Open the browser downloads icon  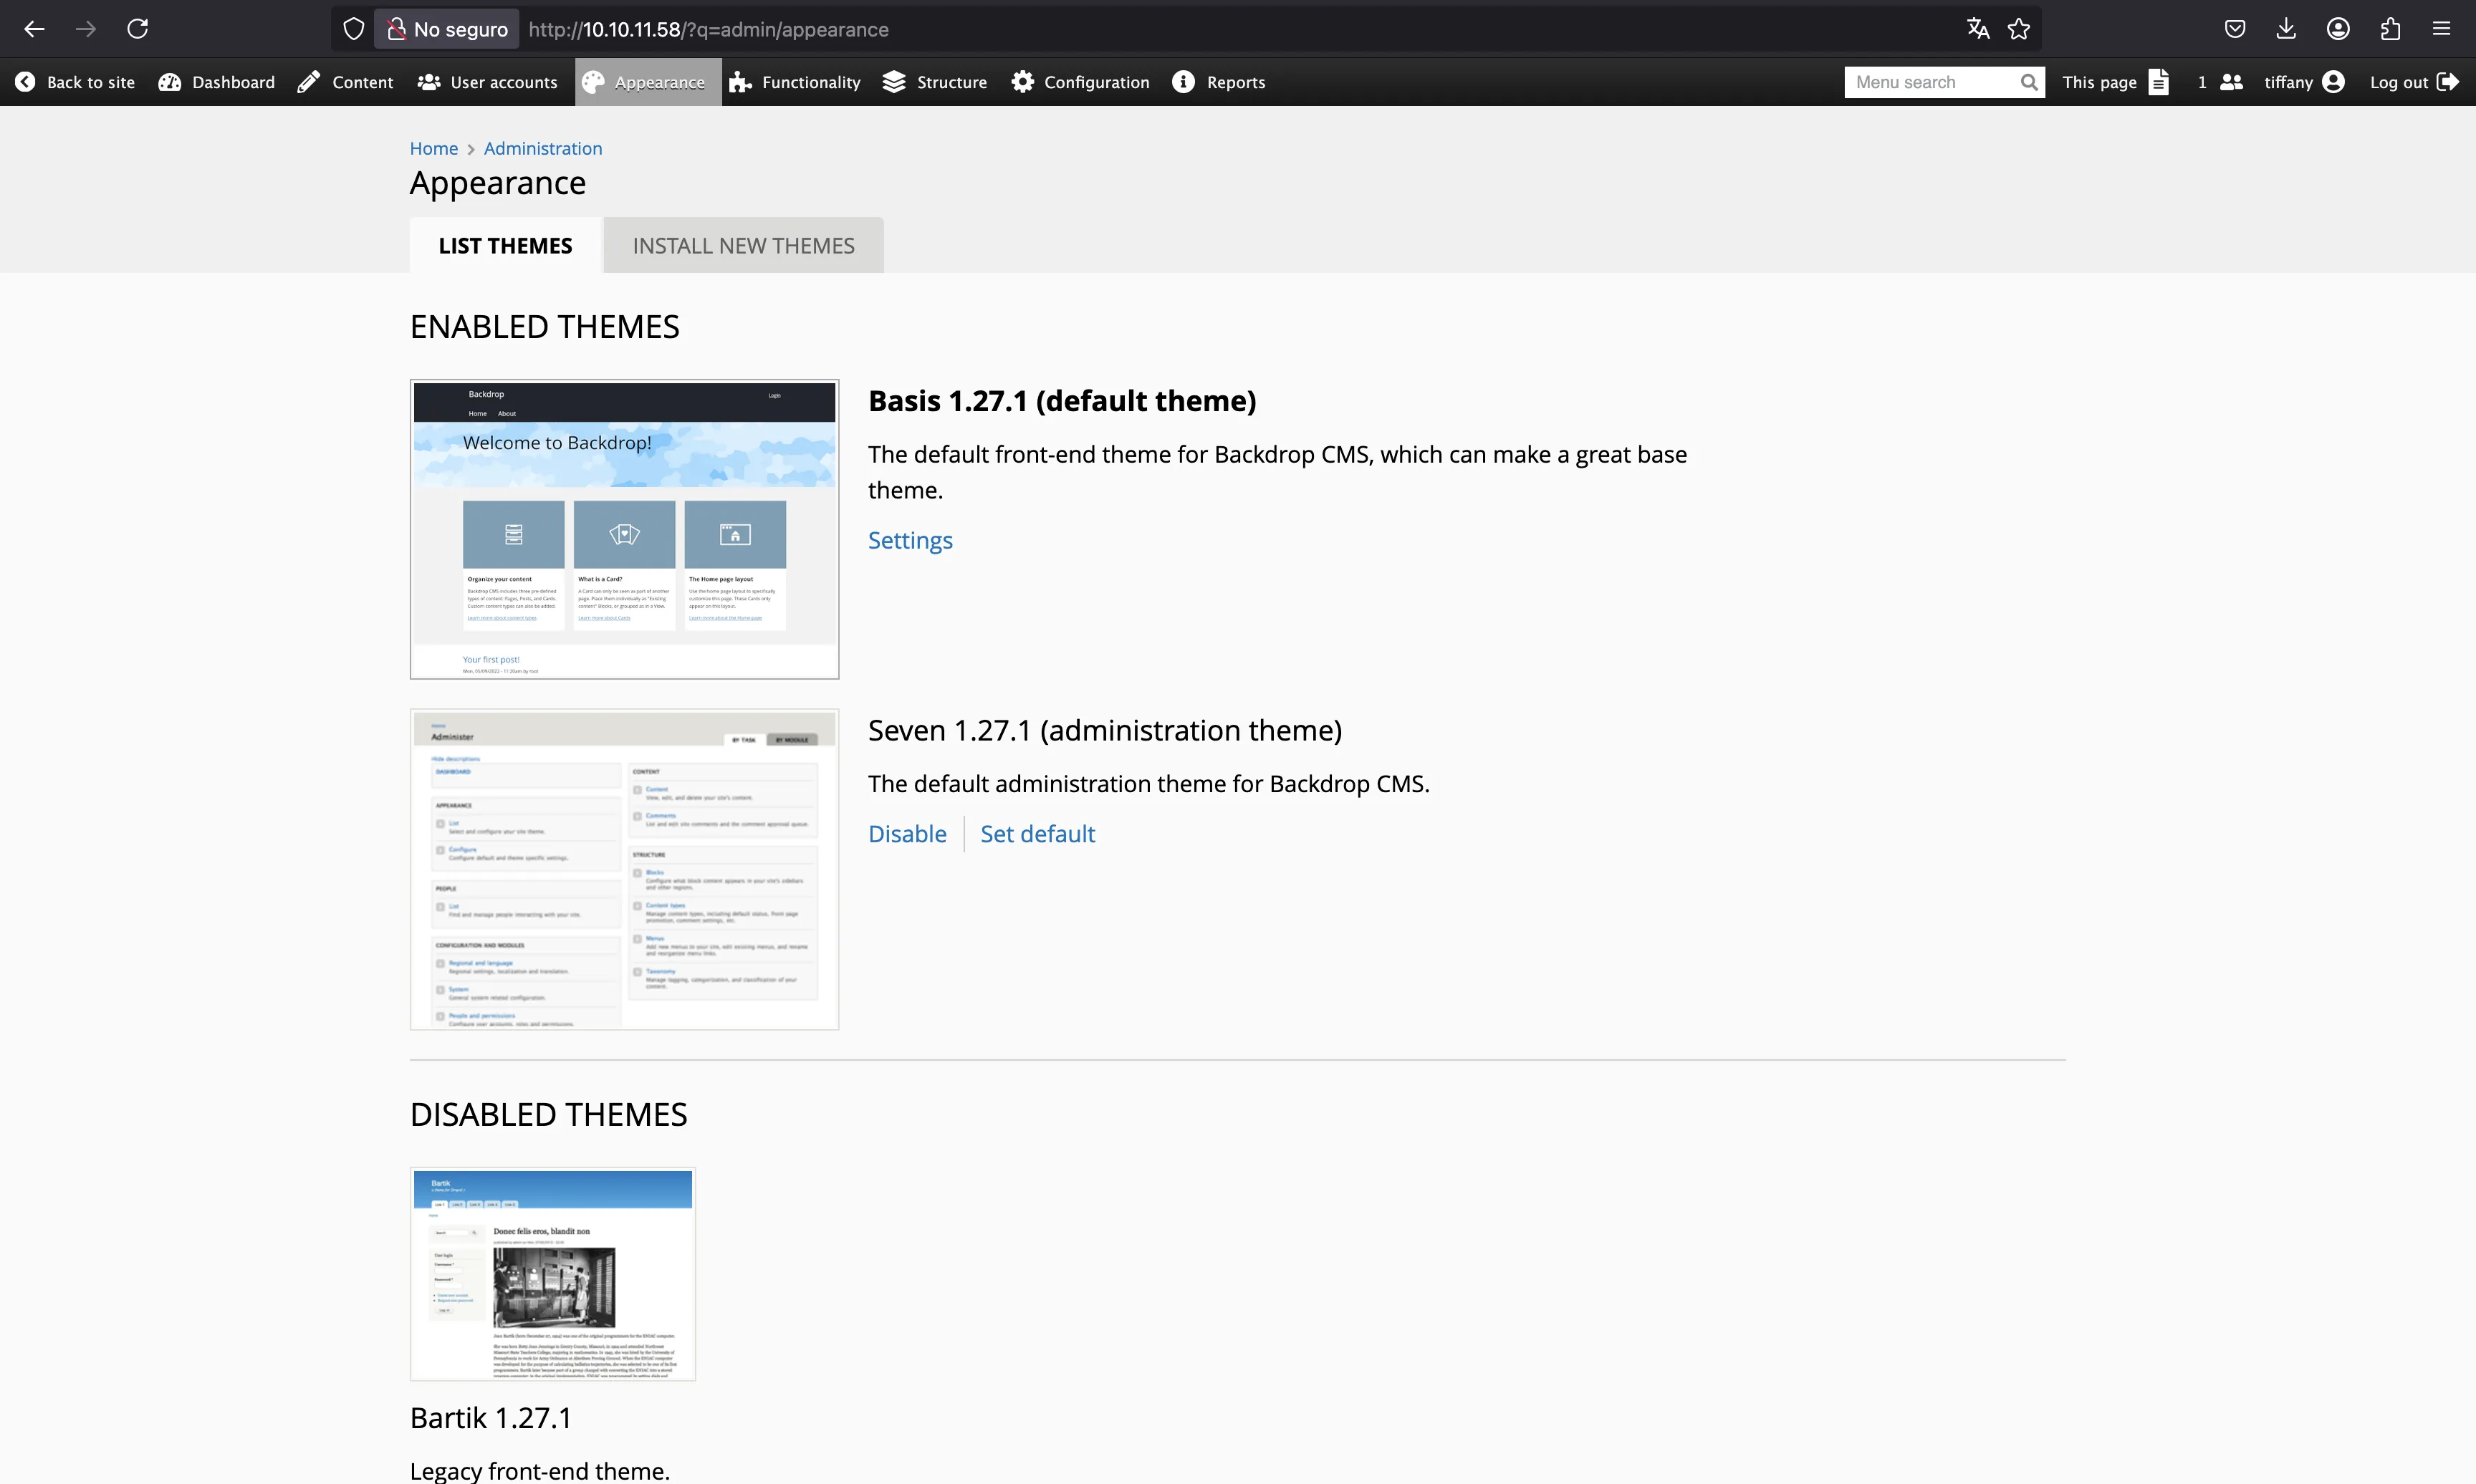pos(2286,29)
